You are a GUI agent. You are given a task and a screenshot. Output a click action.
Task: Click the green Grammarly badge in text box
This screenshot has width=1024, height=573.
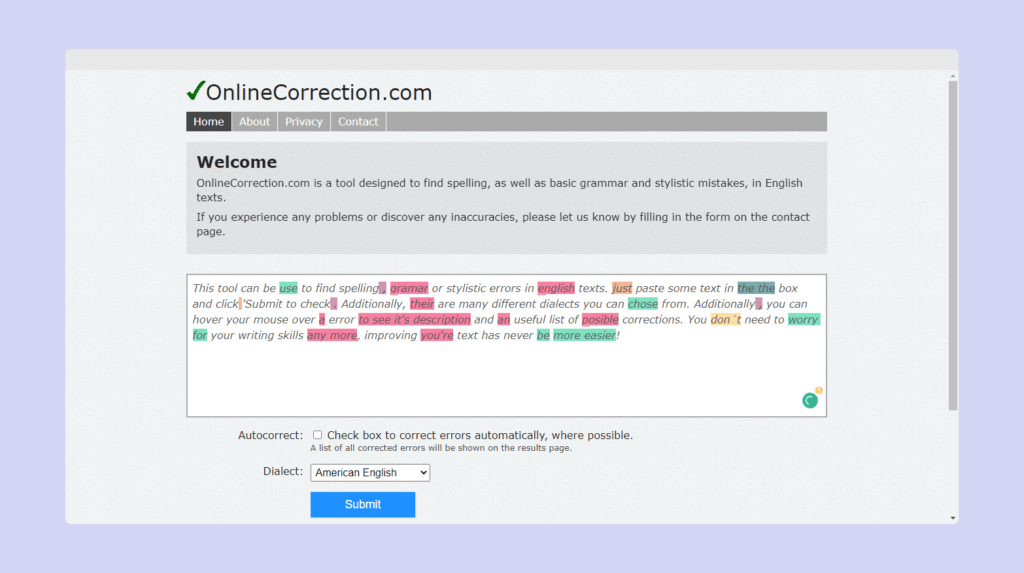click(x=810, y=401)
